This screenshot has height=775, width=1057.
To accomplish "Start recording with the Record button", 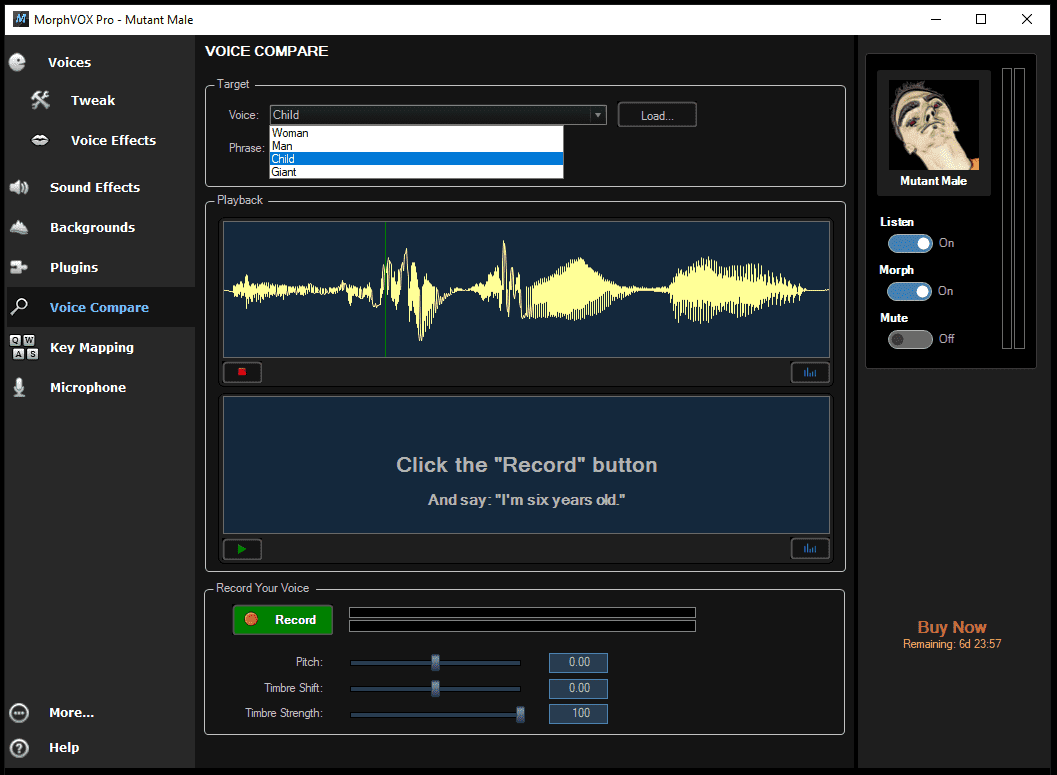I will (x=282, y=619).
